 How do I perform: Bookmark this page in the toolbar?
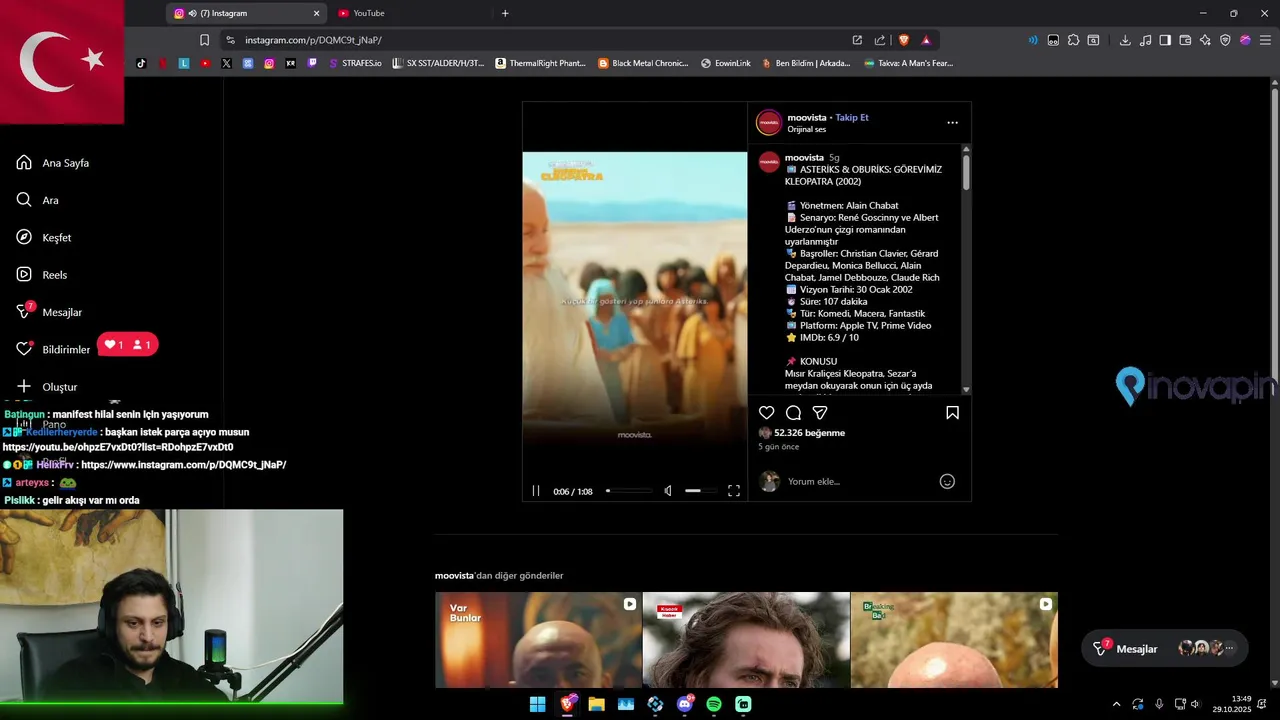pyautogui.click(x=204, y=40)
